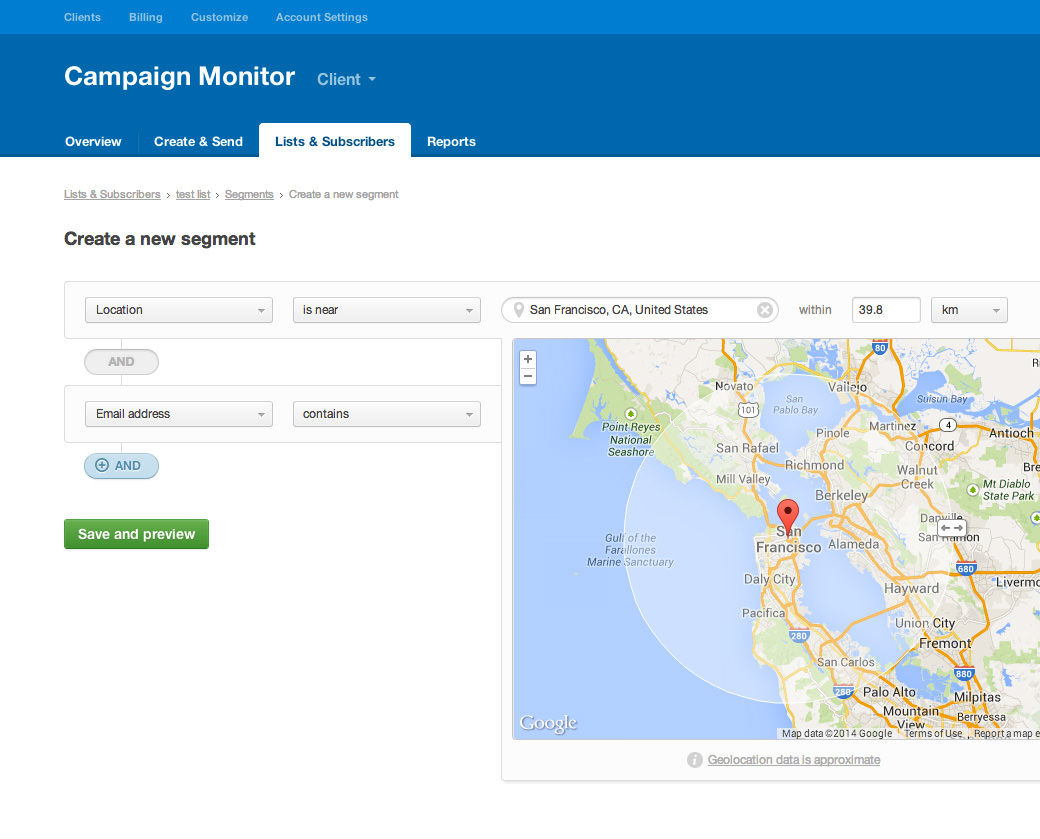Open the Billing menu
The image size is (1040, 839).
click(146, 17)
